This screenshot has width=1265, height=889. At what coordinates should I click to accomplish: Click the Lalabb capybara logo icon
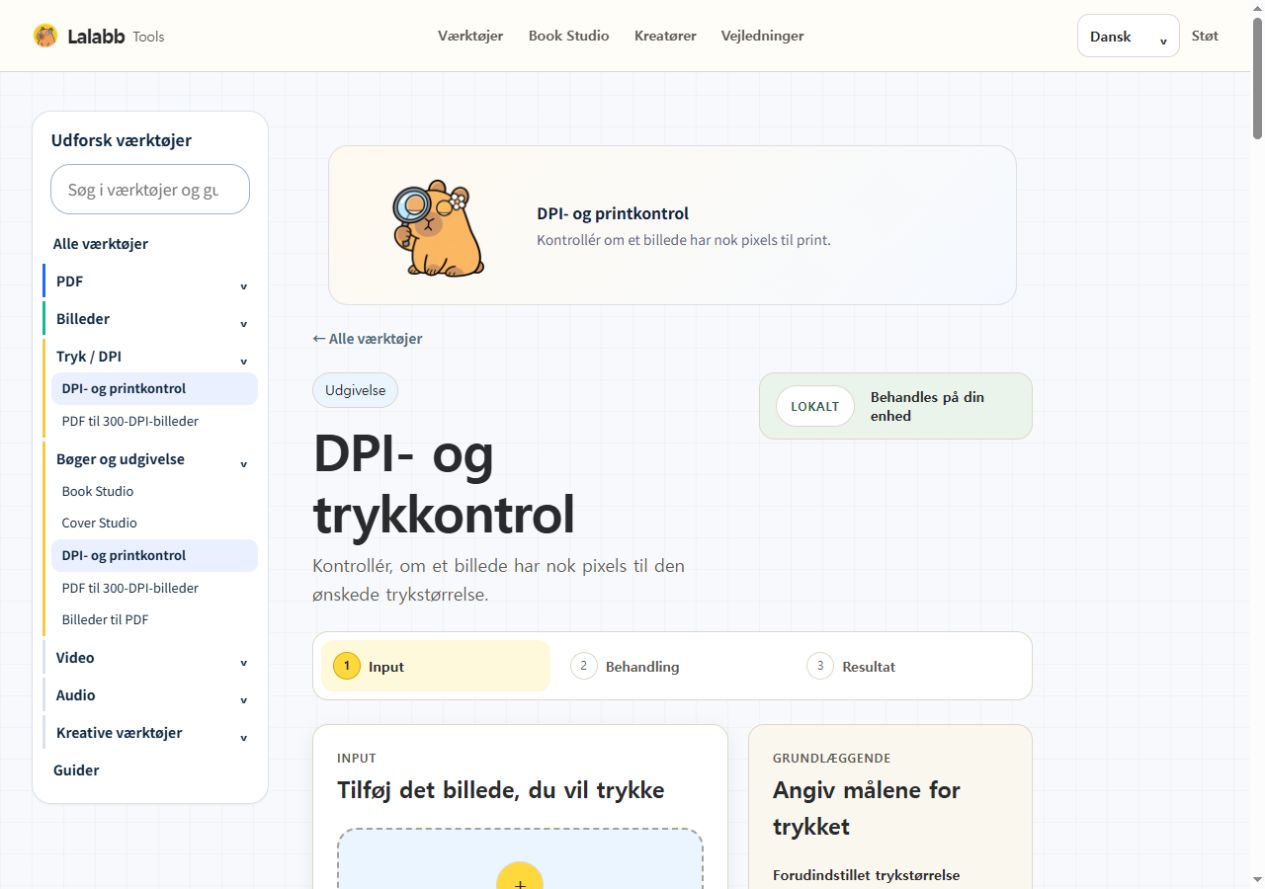45,36
